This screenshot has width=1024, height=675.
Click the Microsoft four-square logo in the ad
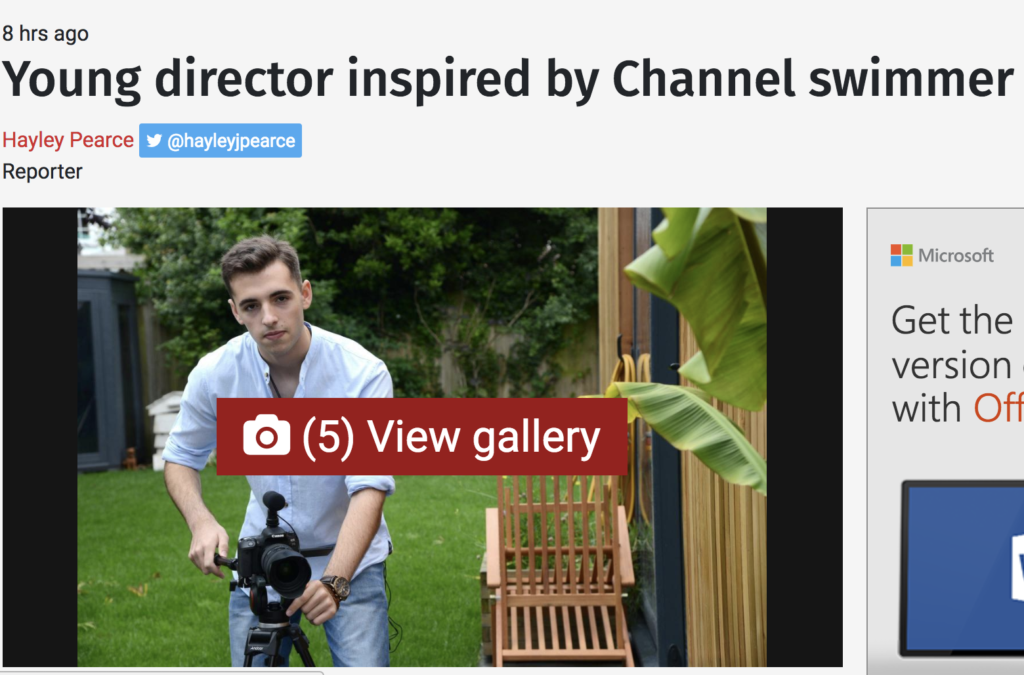901,255
